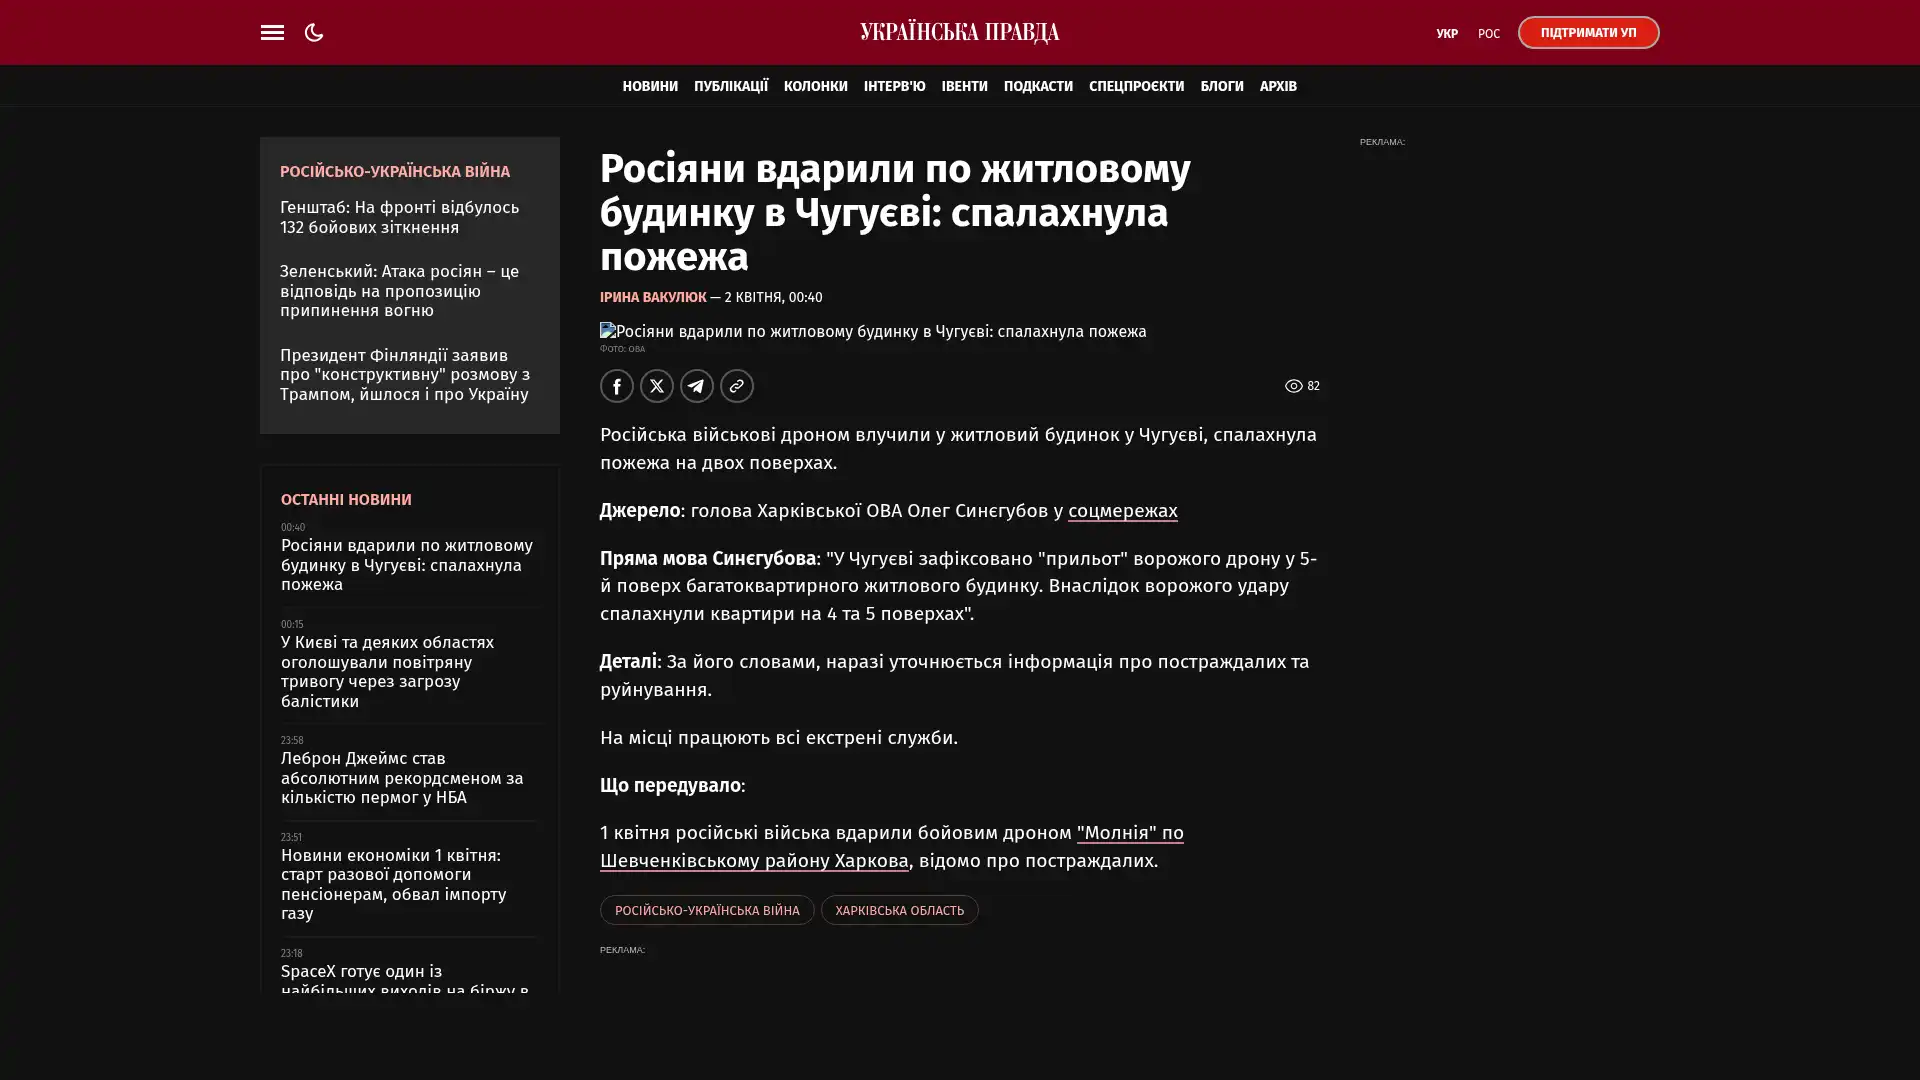Open the соцмережах source link

pos(1122,511)
